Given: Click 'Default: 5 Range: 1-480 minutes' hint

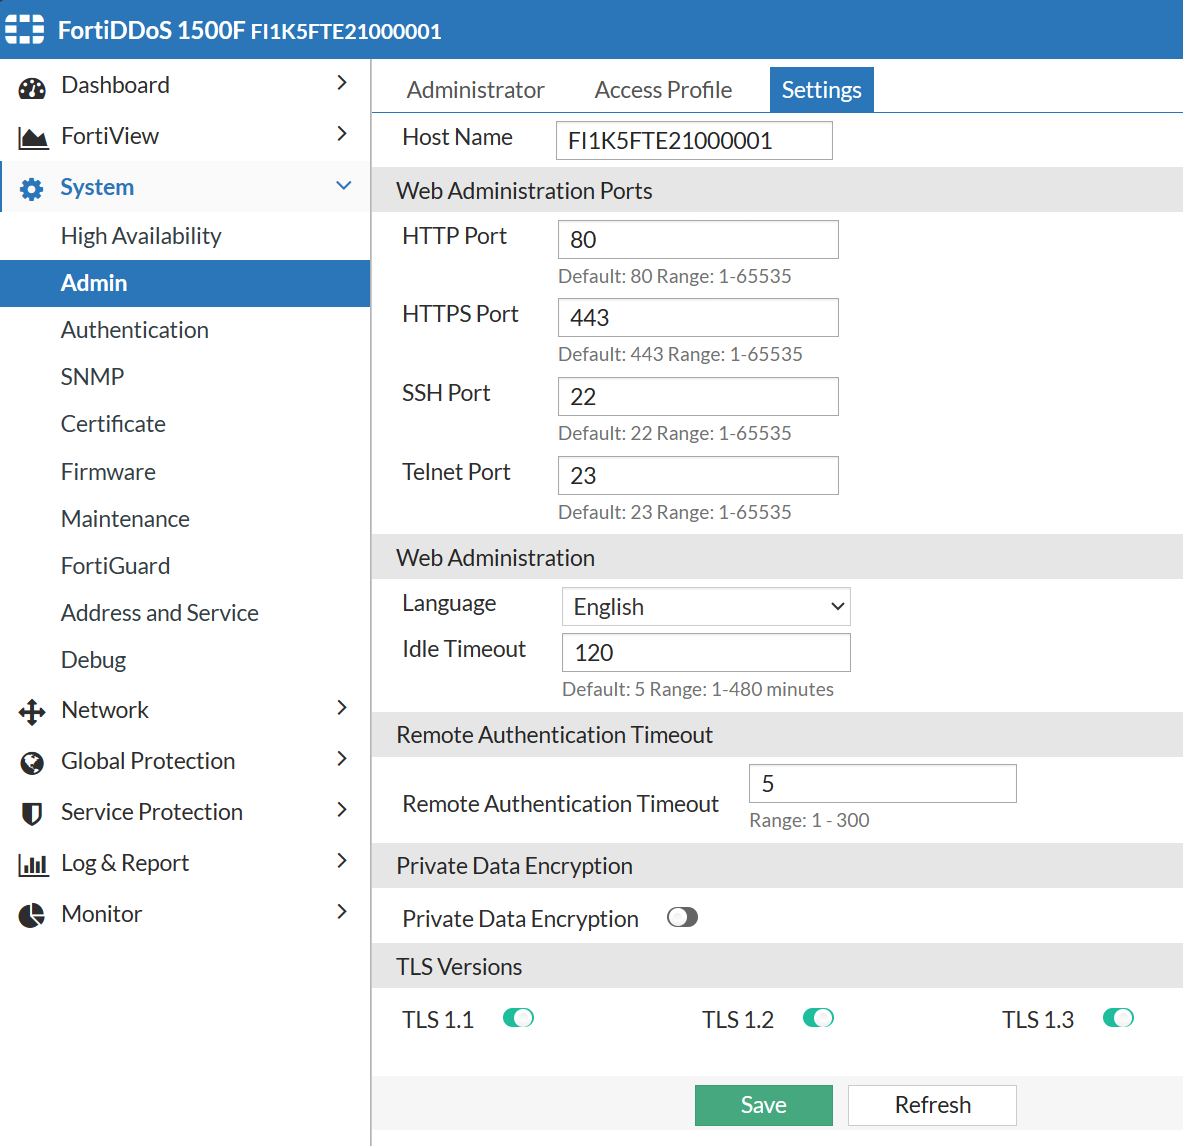Looking at the screenshot, I should pyautogui.click(x=698, y=690).
